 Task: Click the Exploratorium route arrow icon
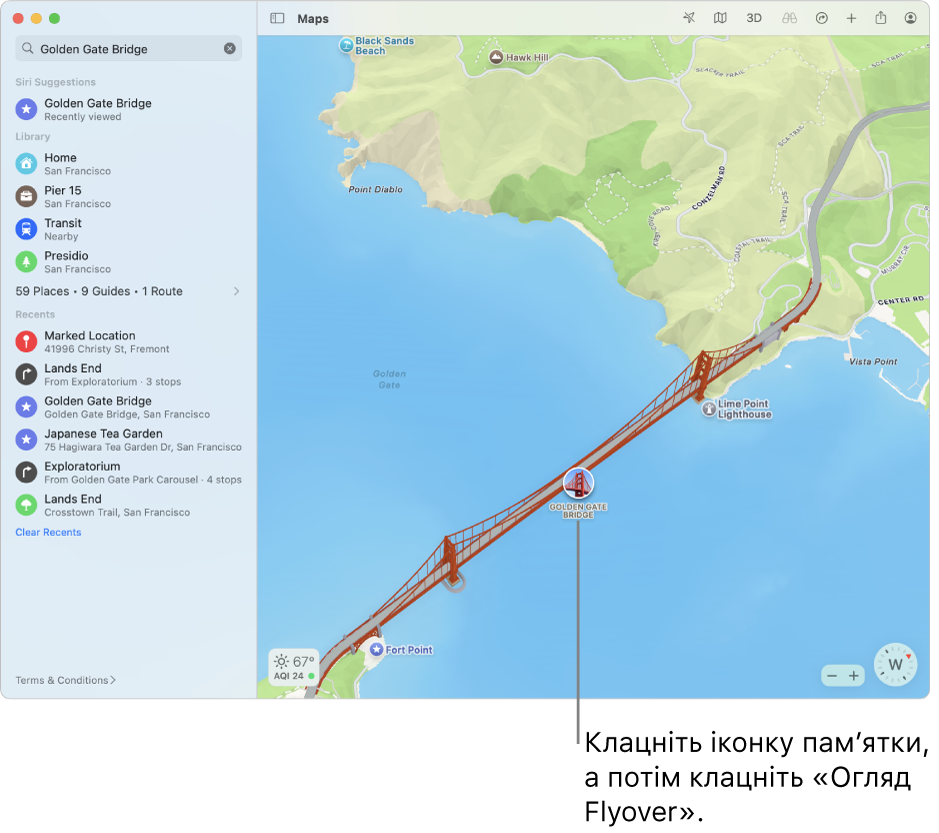26,472
